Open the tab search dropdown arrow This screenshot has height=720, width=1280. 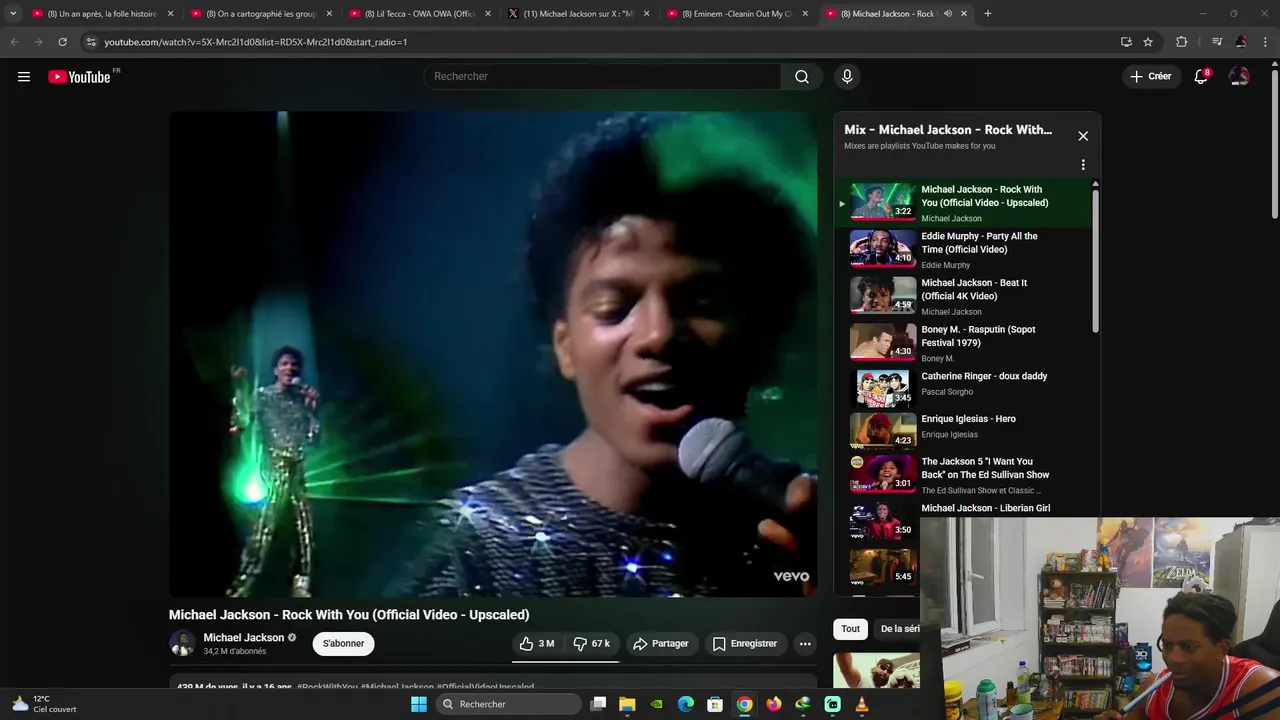click(13, 14)
